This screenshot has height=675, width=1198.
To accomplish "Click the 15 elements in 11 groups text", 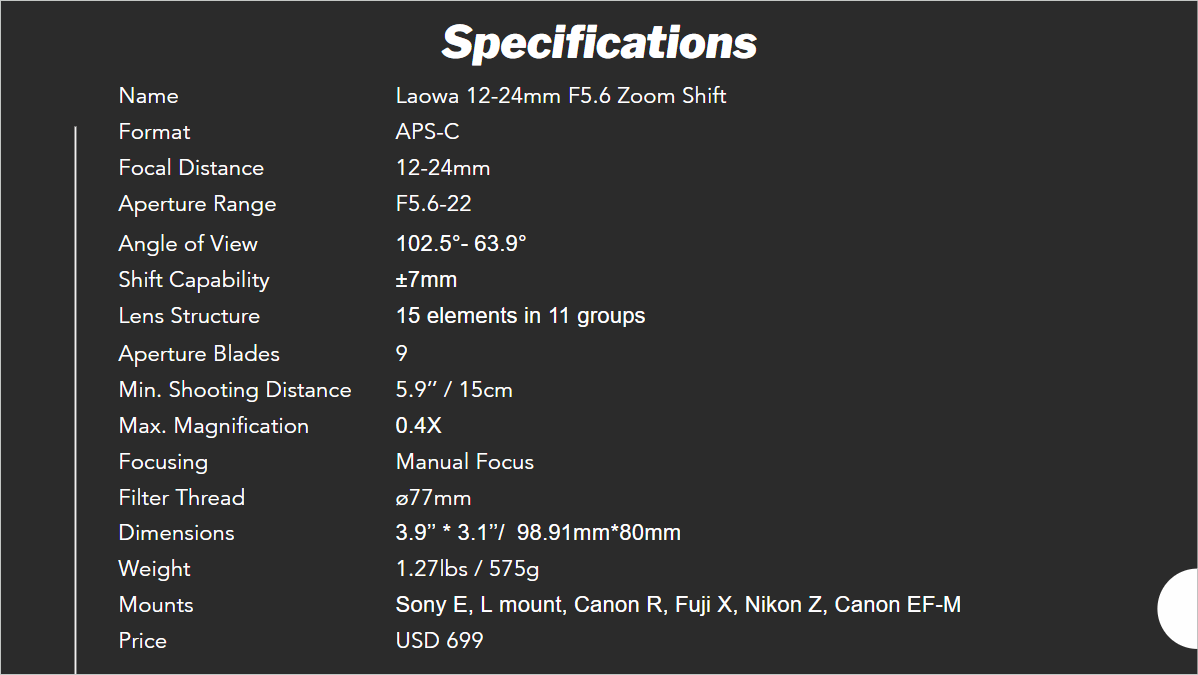I will click(520, 316).
